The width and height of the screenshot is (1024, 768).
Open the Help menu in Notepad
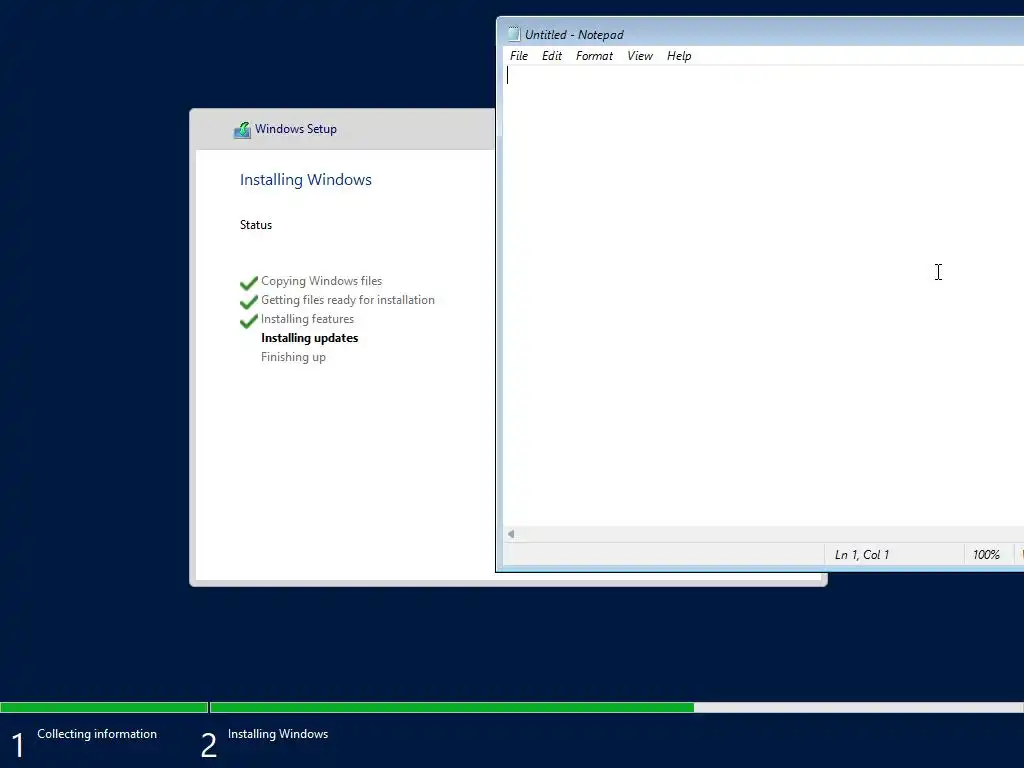679,56
